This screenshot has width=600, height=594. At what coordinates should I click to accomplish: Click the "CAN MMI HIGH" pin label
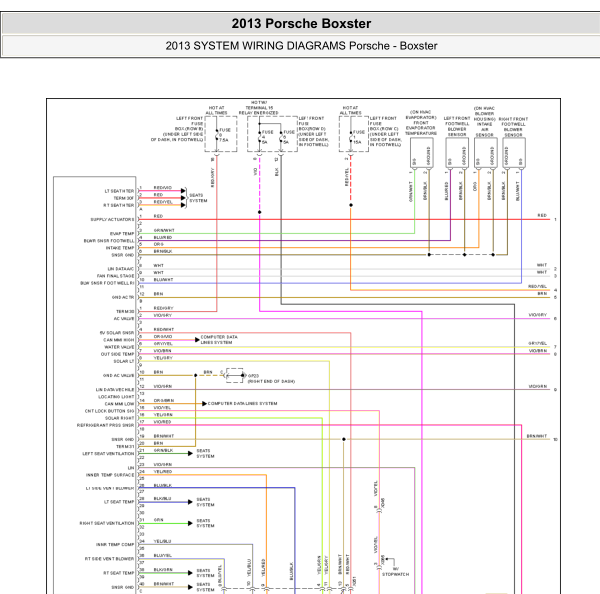119,340
